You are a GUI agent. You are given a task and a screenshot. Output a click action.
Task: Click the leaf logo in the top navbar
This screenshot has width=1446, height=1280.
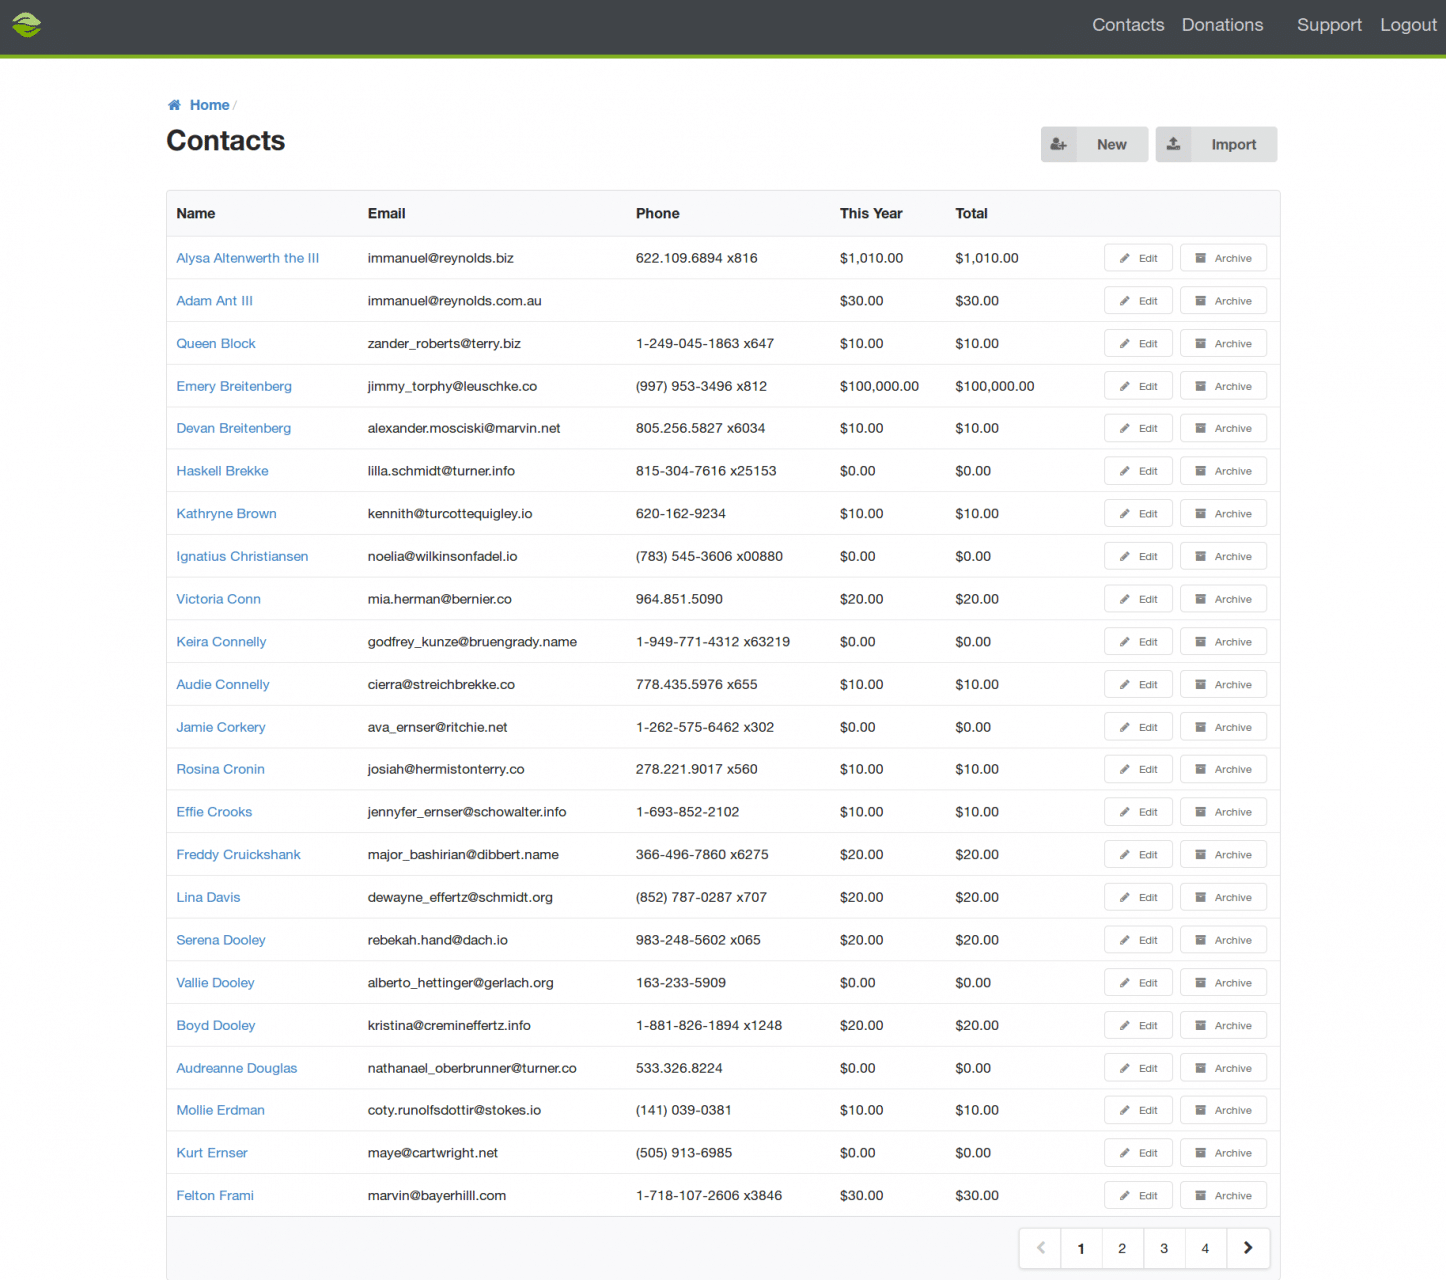click(26, 25)
